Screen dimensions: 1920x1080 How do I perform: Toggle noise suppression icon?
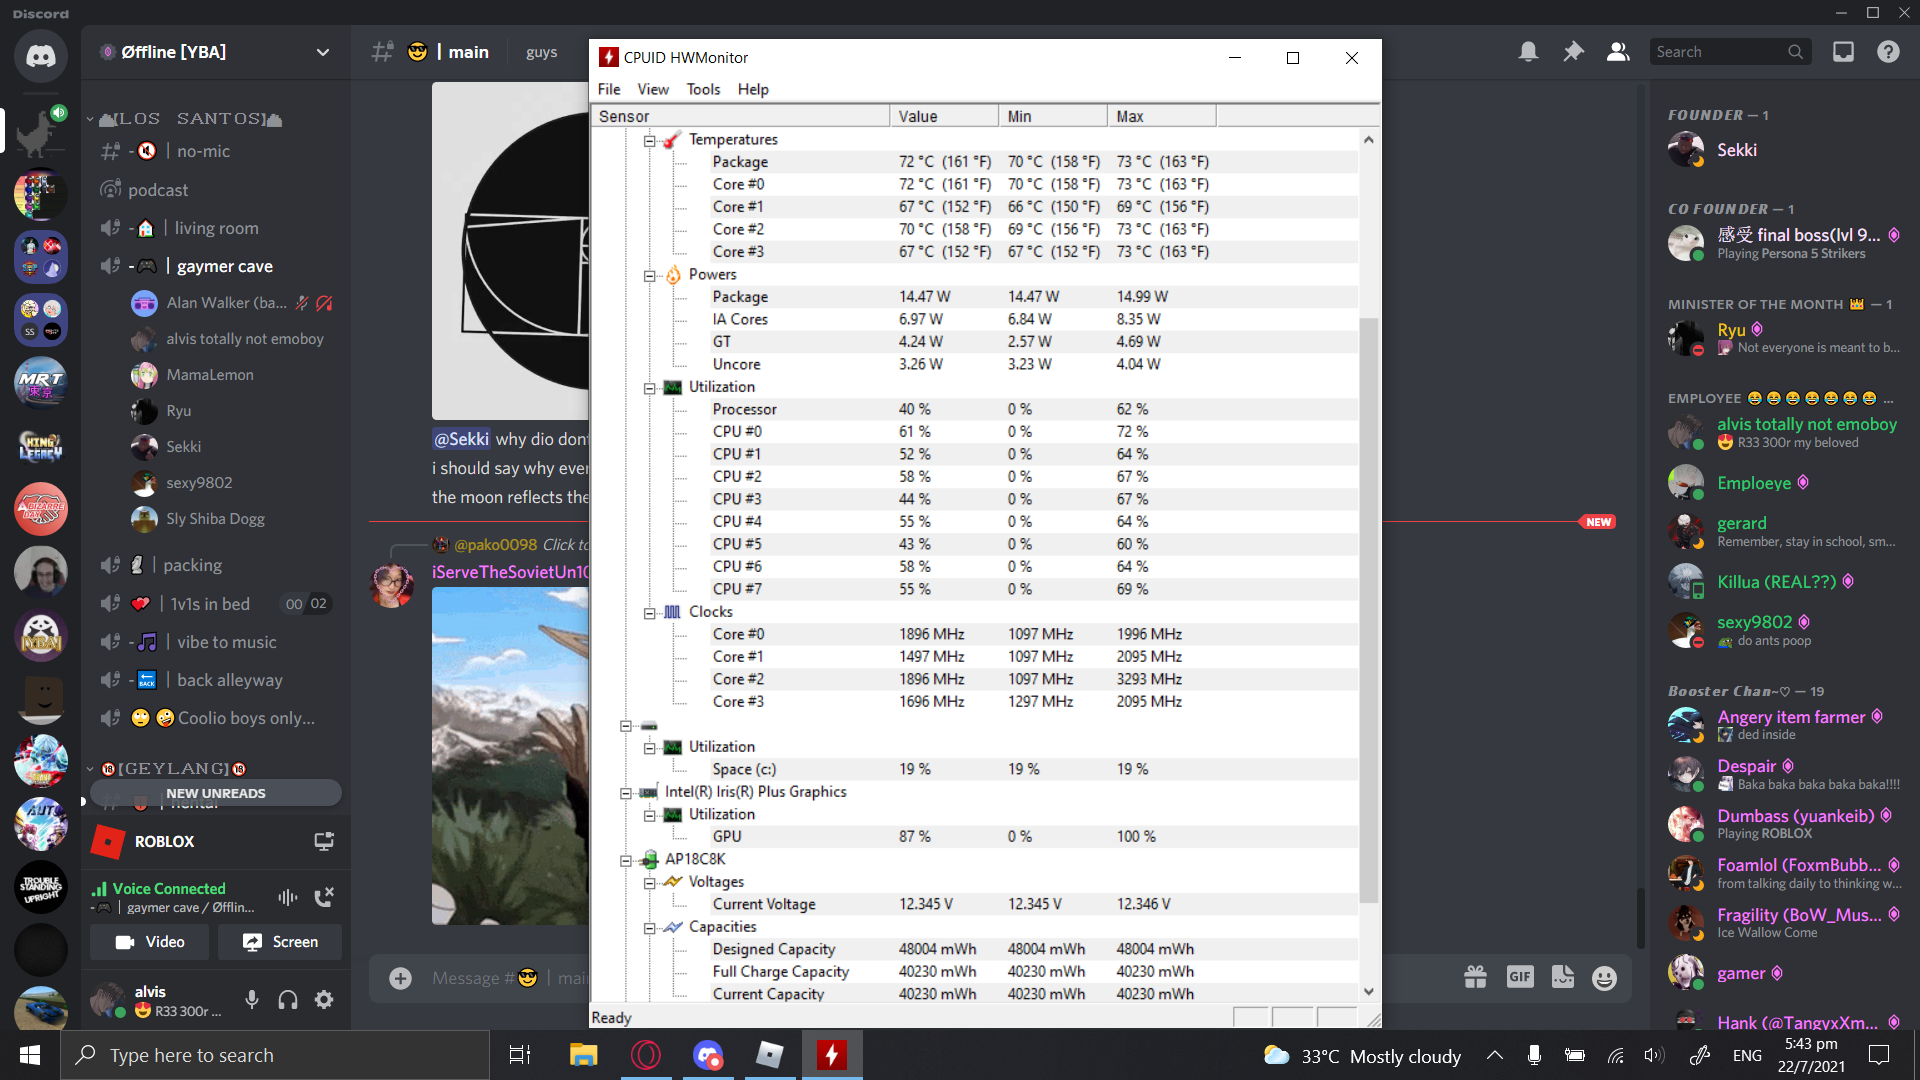(x=288, y=897)
